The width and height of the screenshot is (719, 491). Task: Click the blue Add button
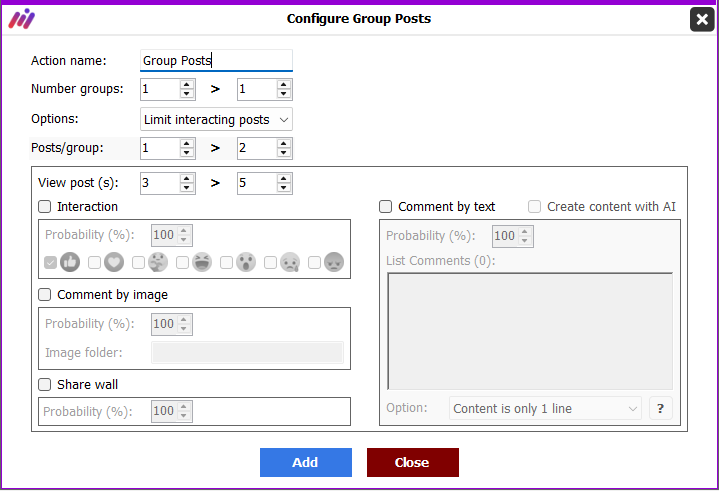(x=306, y=463)
